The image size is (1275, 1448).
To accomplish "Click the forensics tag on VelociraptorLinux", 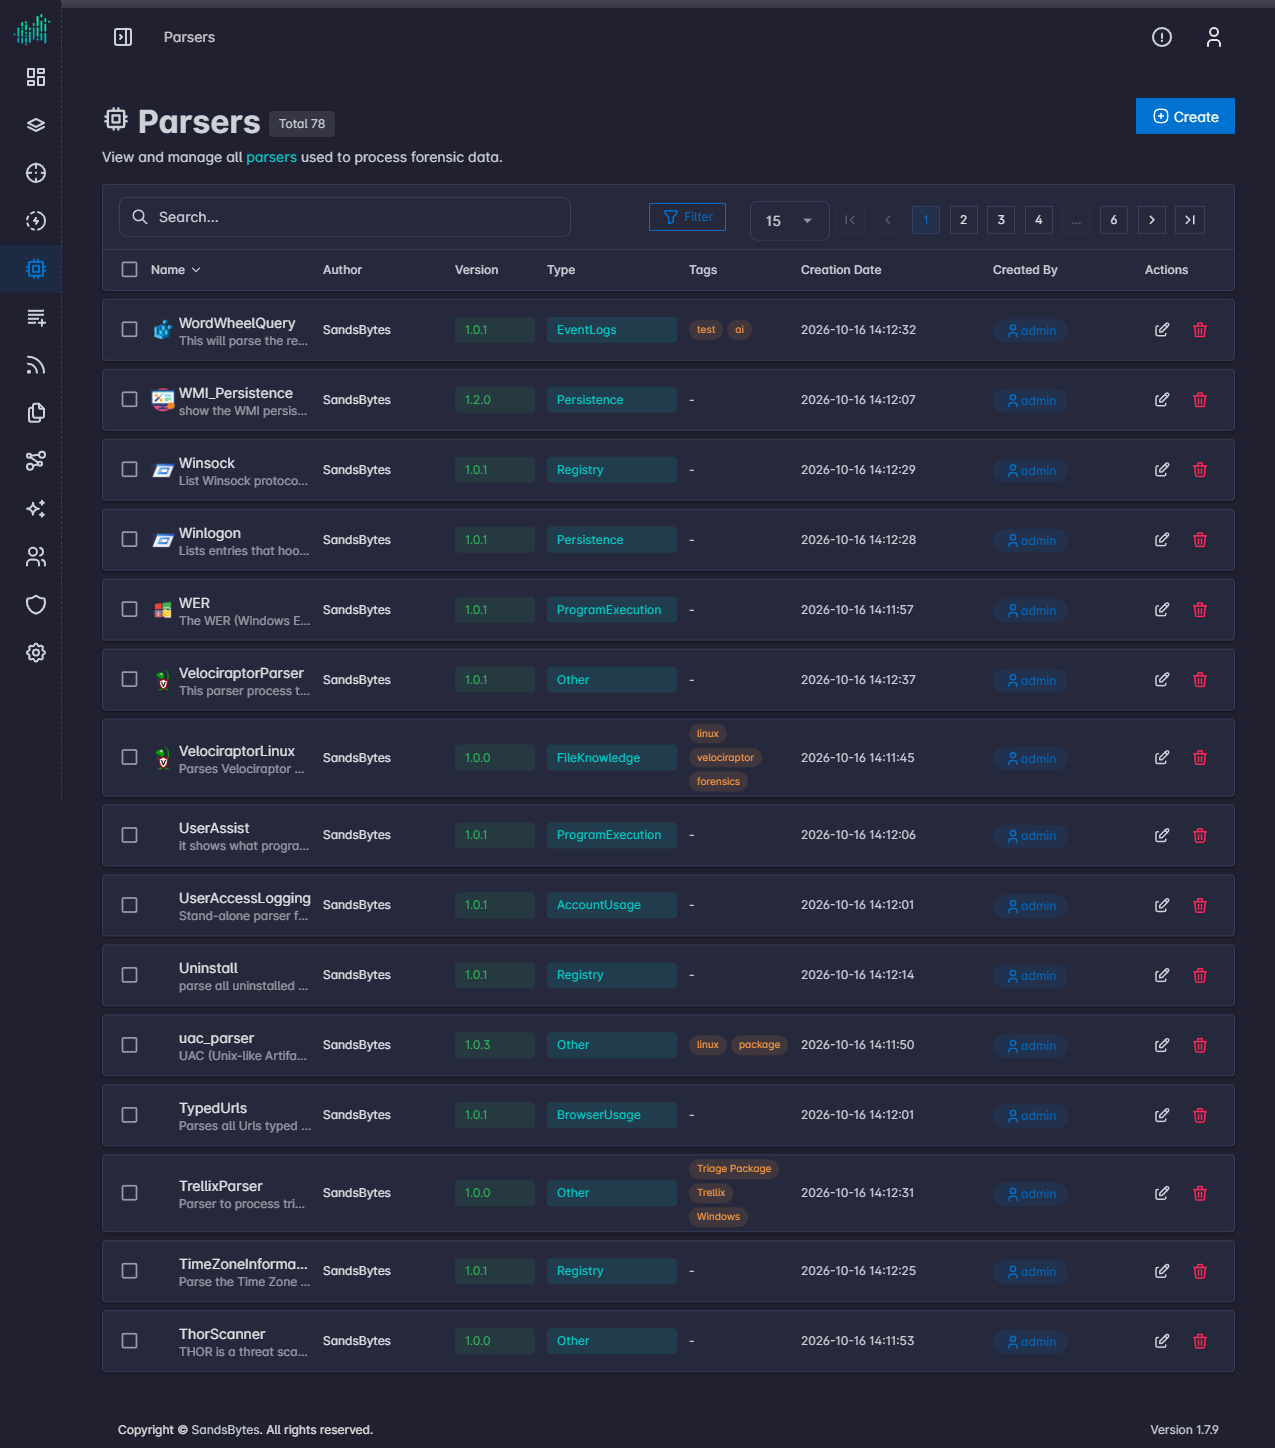I will coord(719,782).
